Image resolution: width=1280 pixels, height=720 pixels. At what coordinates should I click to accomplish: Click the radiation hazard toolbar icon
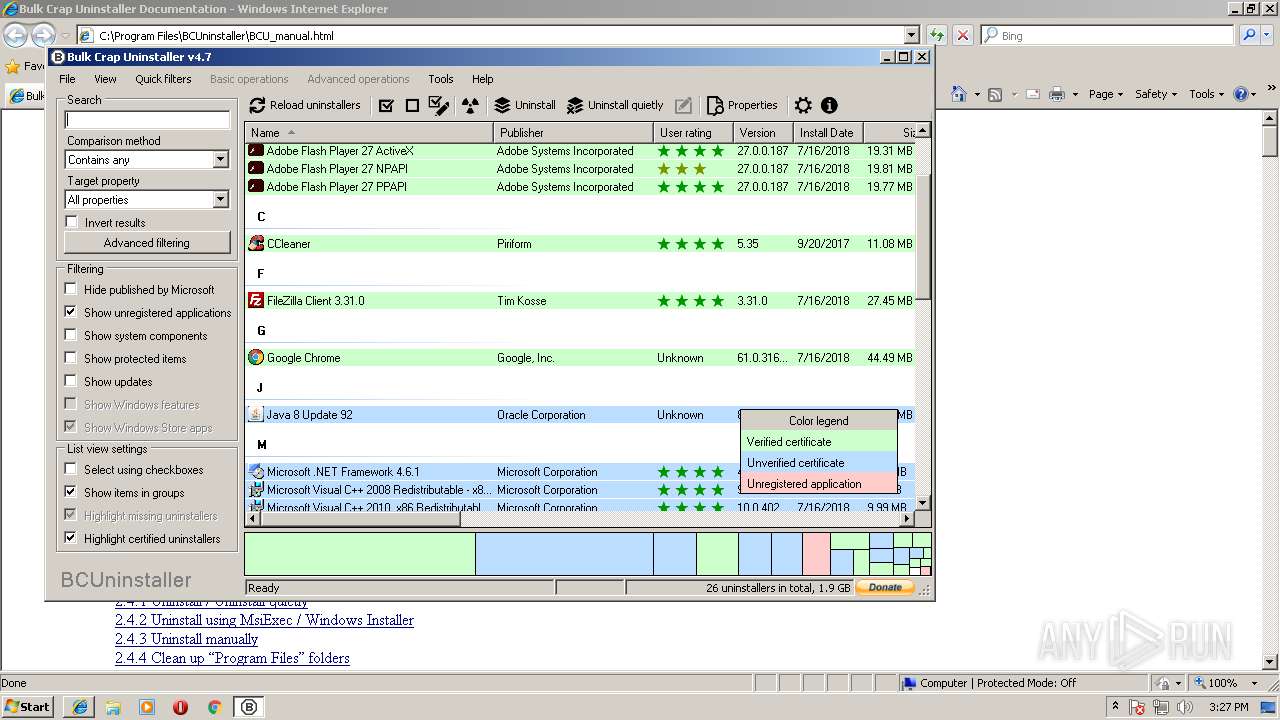click(x=470, y=105)
